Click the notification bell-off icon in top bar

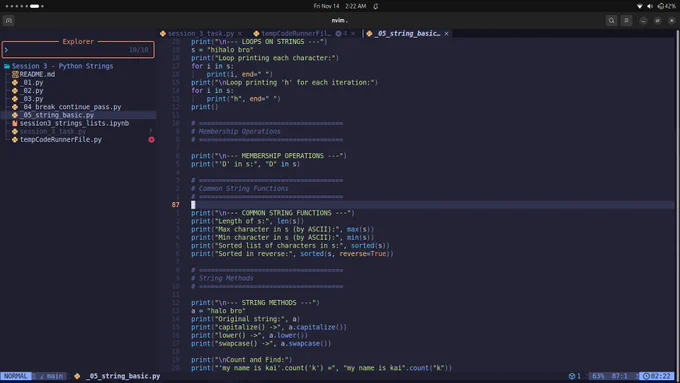point(376,6)
